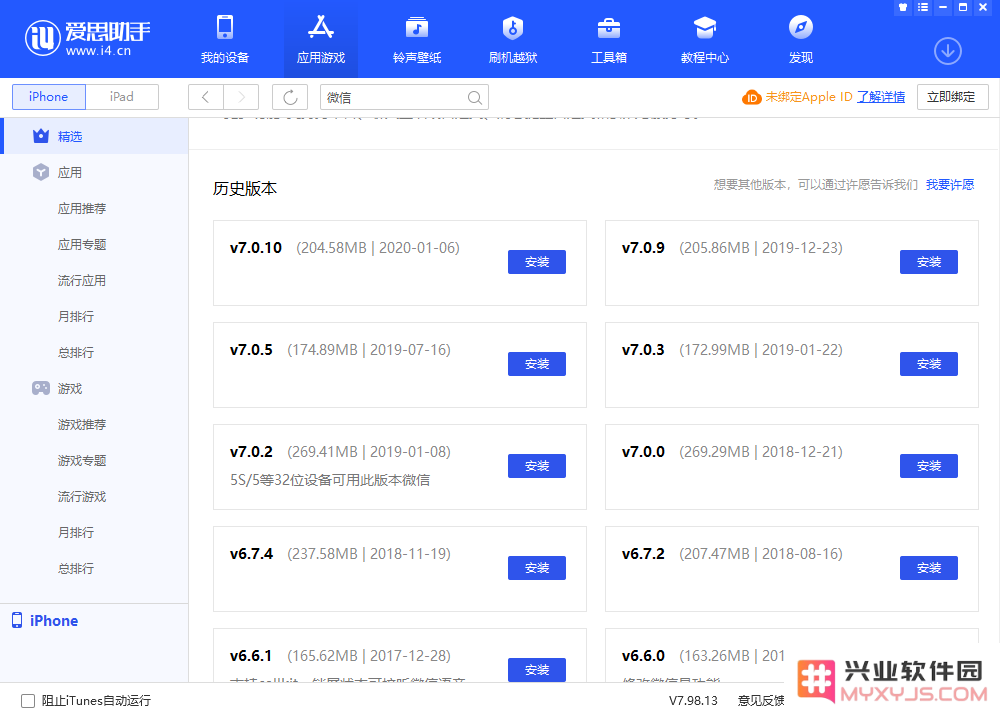
Task: Open 总排行 under 游戏
Action: 76,569
